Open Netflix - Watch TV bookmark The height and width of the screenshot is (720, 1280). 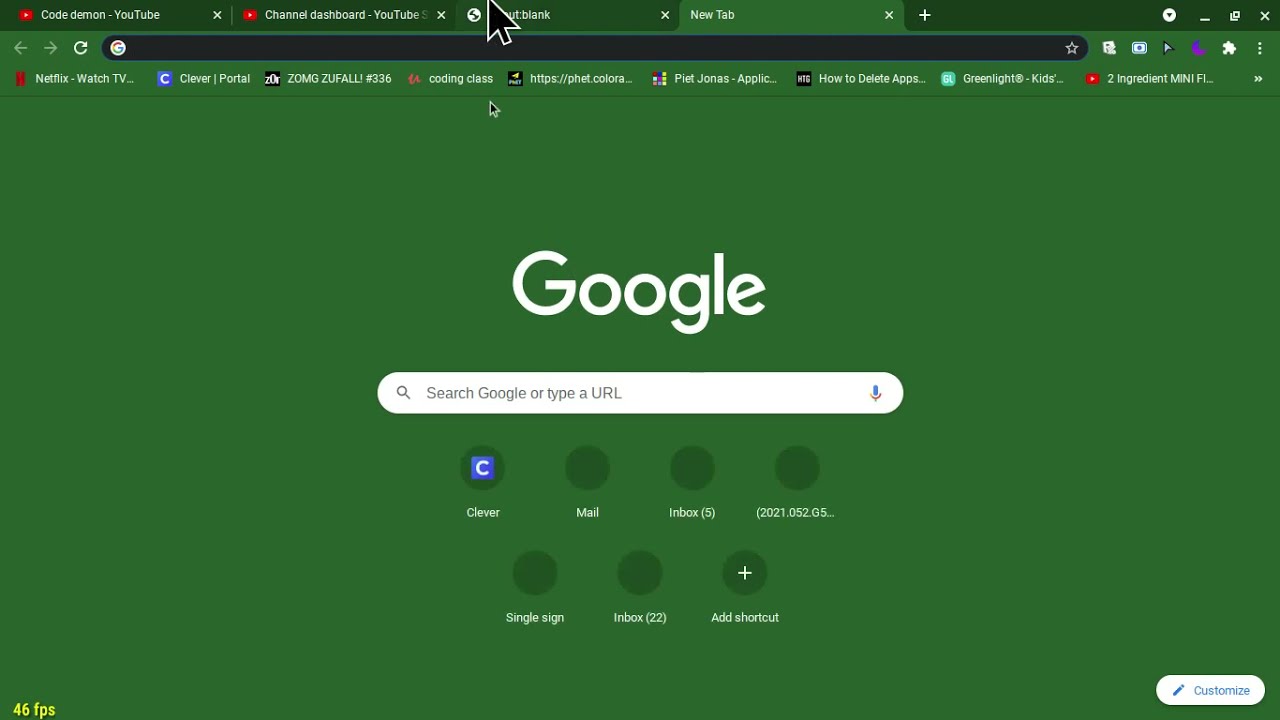74,79
